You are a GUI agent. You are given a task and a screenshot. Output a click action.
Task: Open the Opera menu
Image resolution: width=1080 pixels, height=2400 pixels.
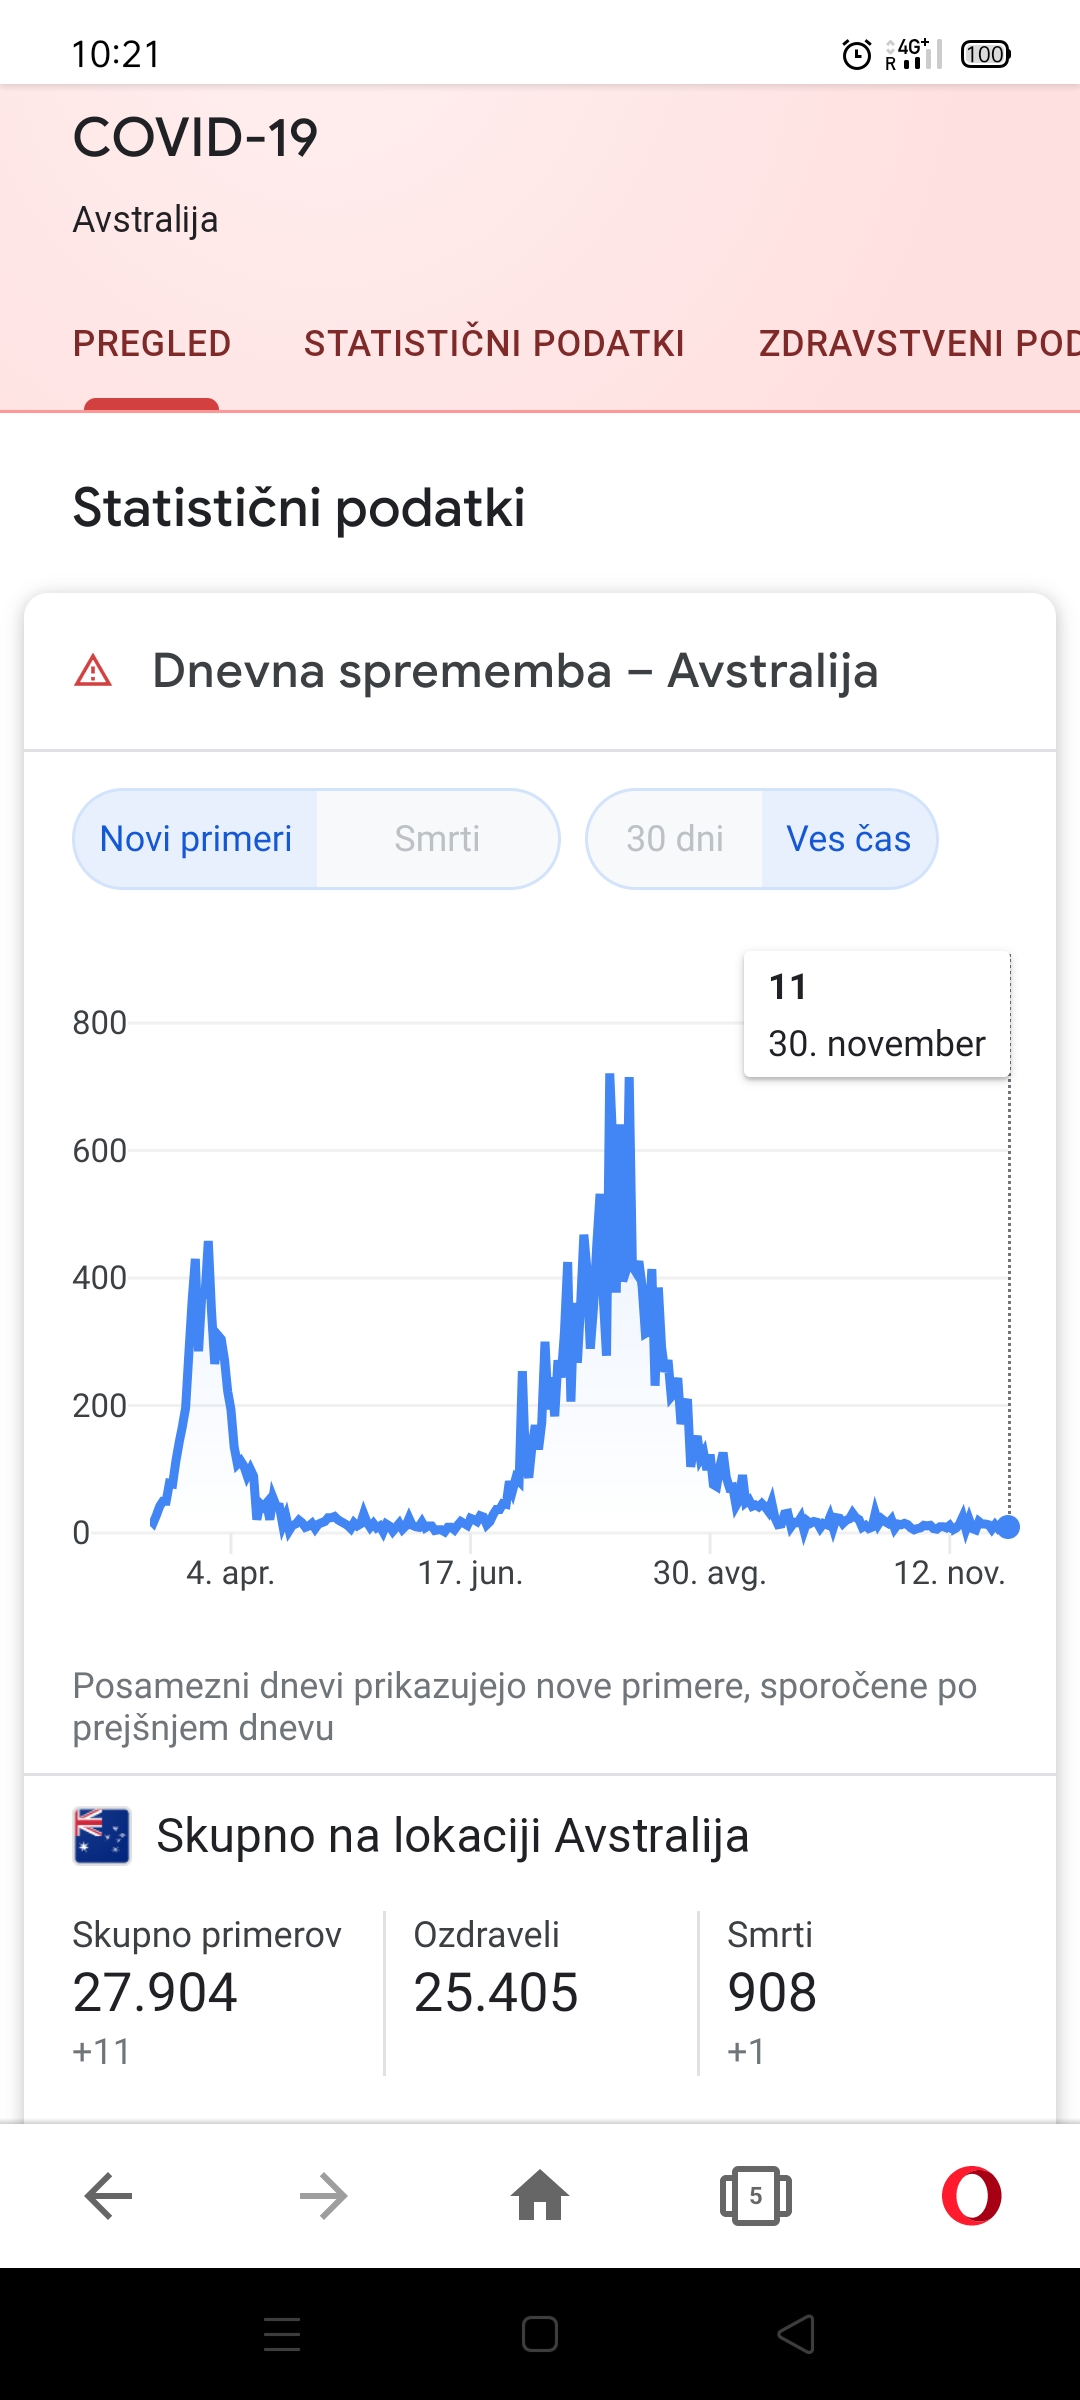click(x=971, y=2196)
